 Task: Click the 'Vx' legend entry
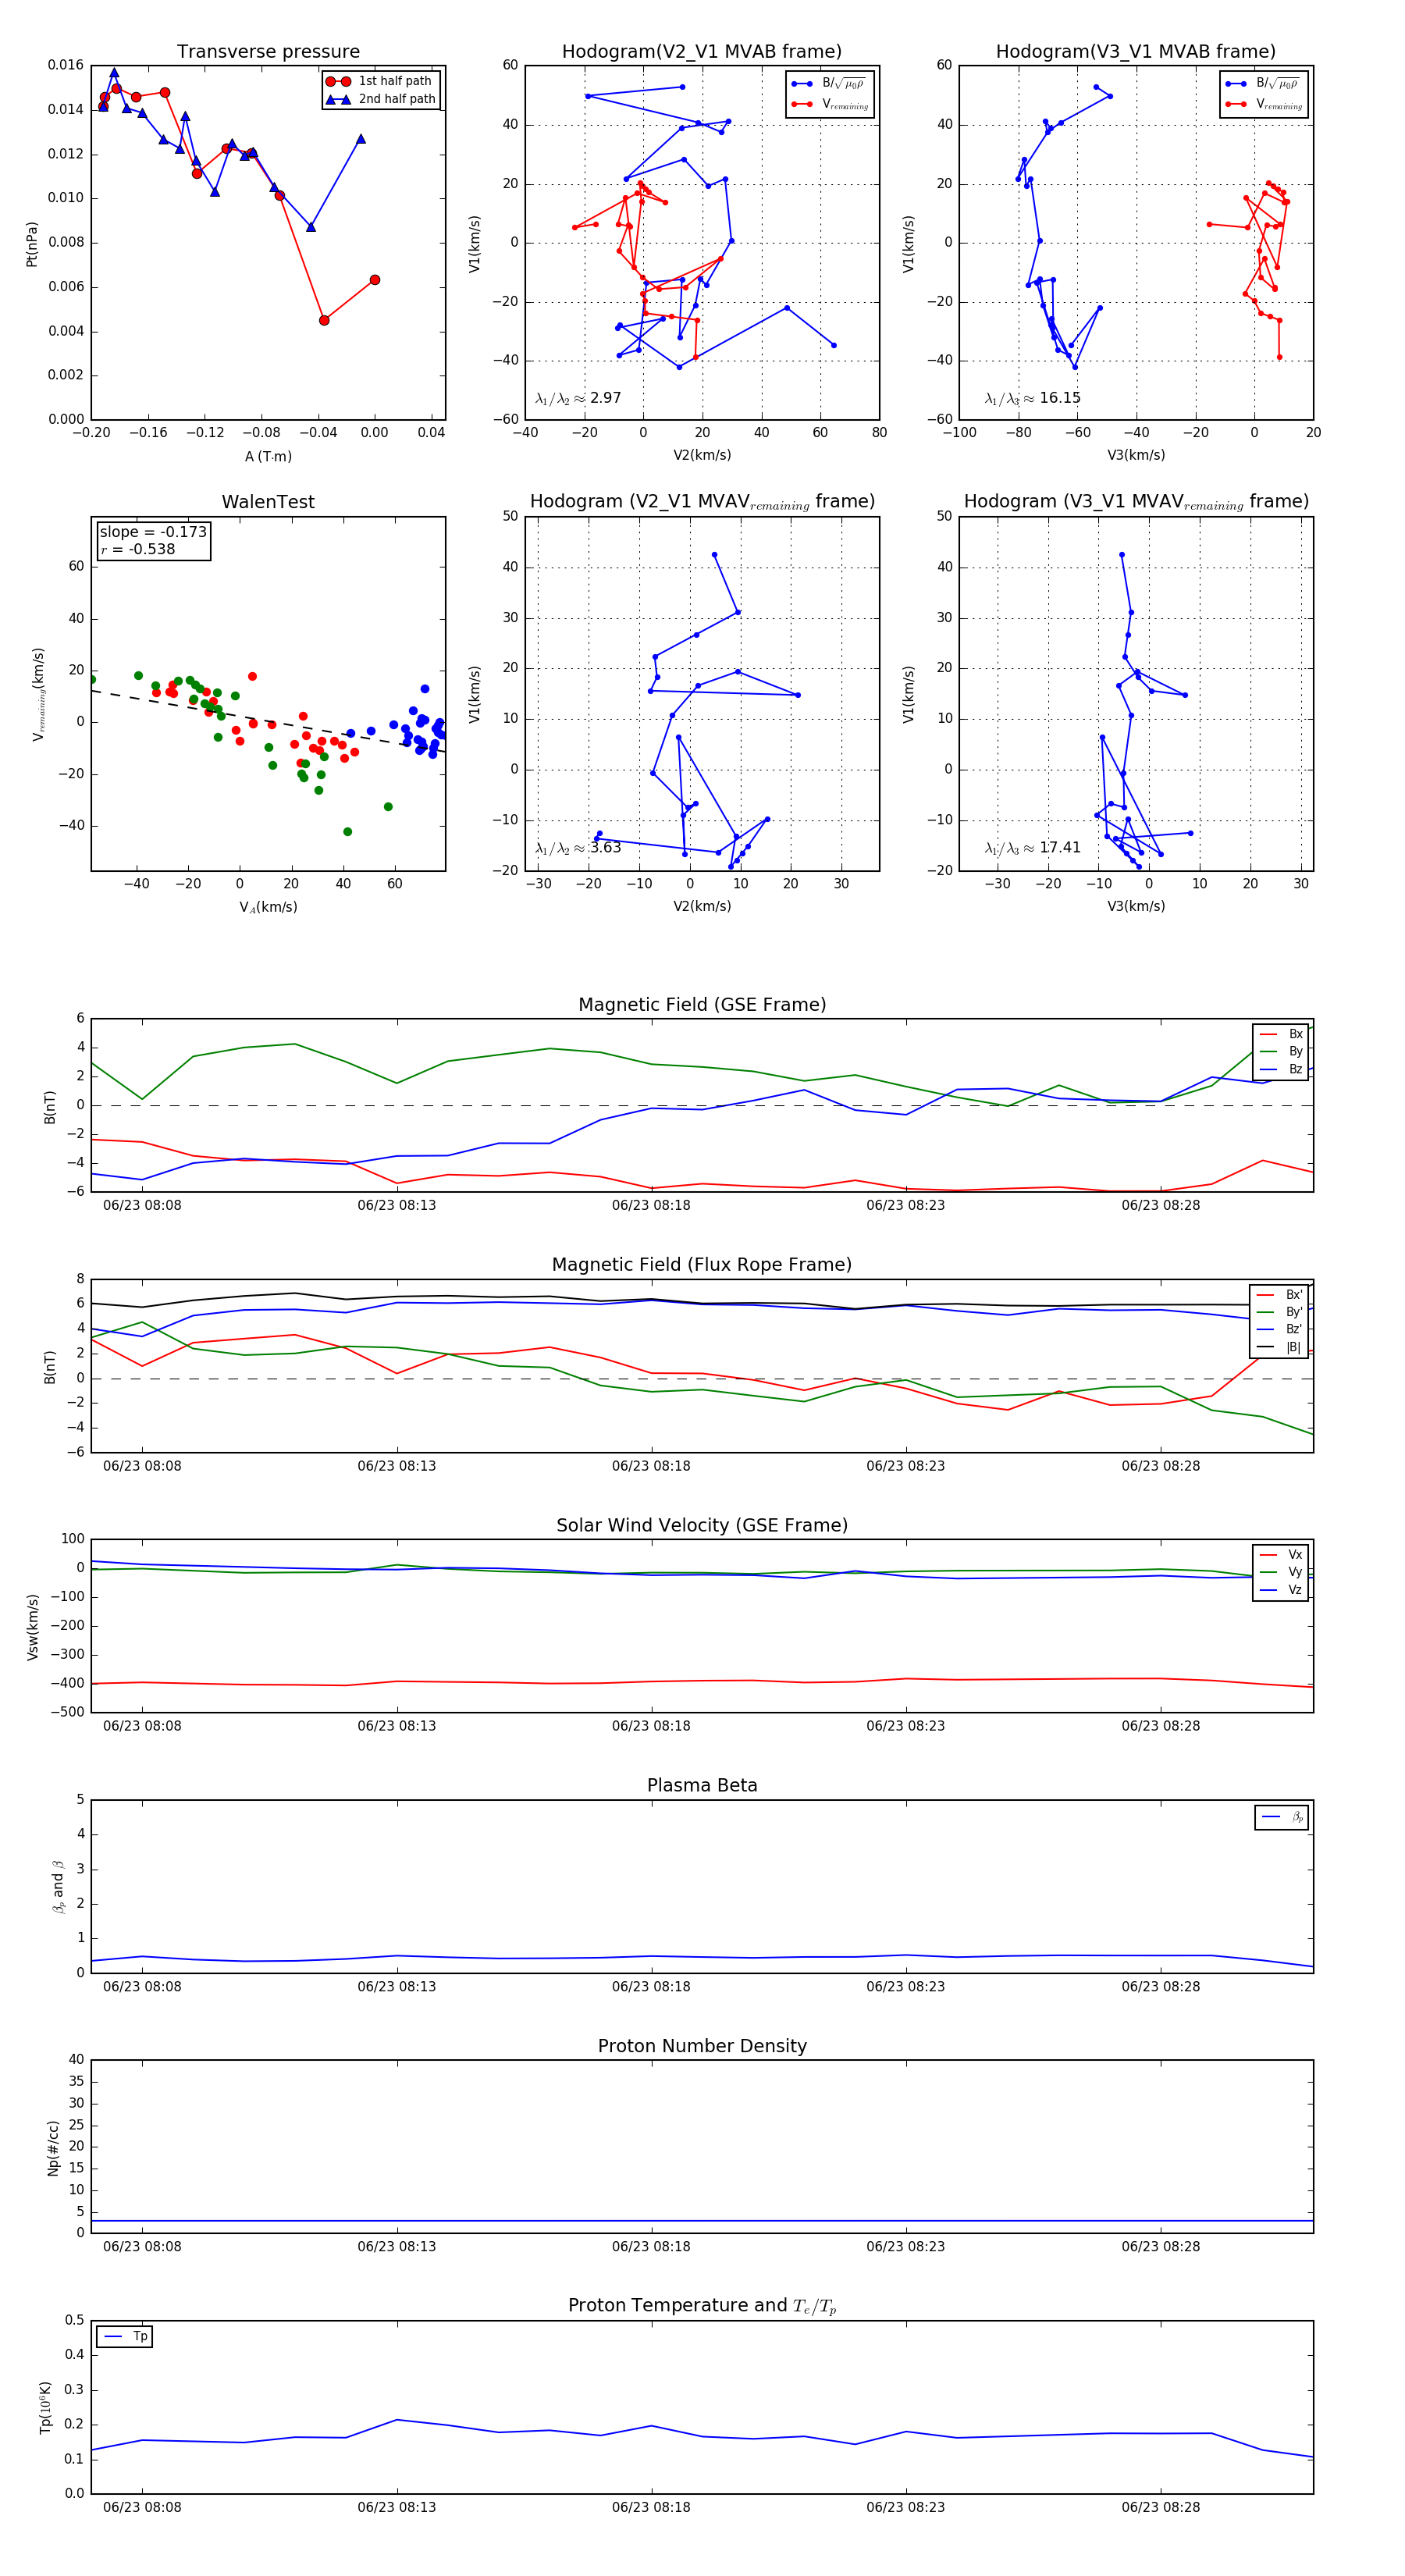click(x=1282, y=1554)
